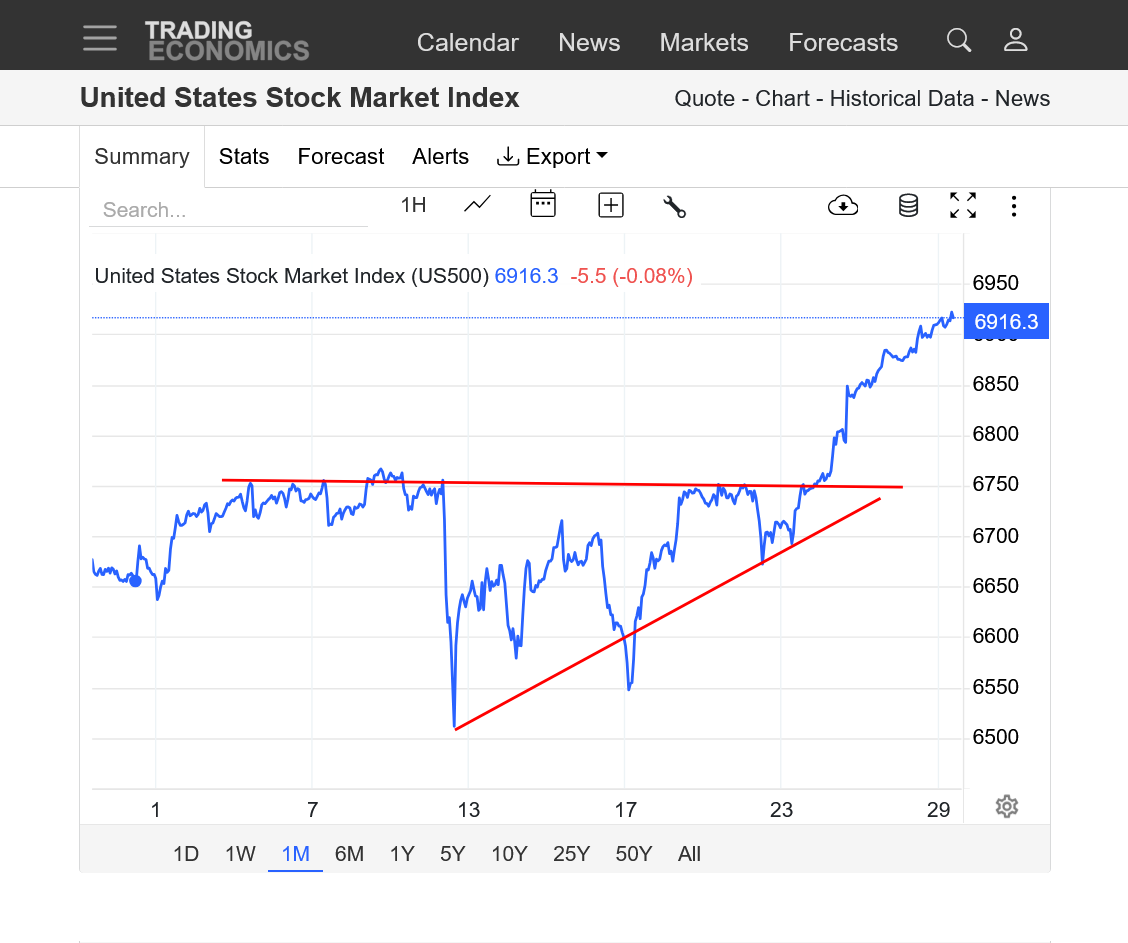Expand the Export dropdown
This screenshot has width=1128, height=943.
[553, 157]
